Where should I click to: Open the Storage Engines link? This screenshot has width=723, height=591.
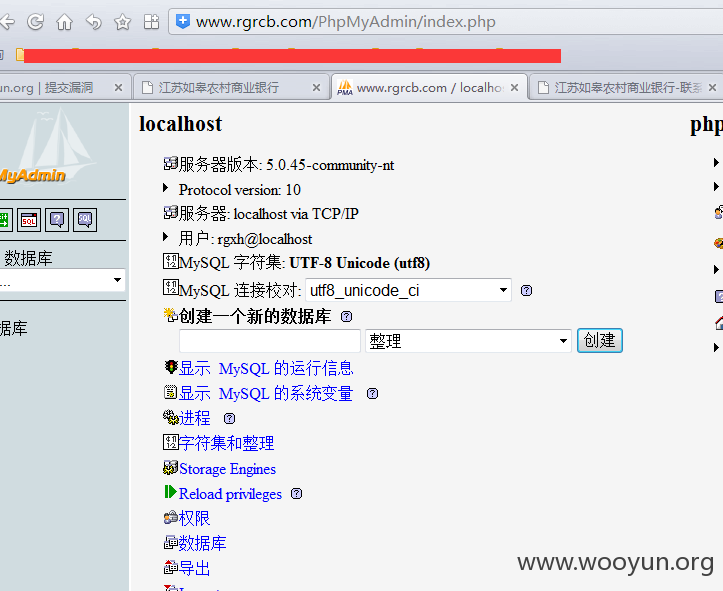point(227,468)
